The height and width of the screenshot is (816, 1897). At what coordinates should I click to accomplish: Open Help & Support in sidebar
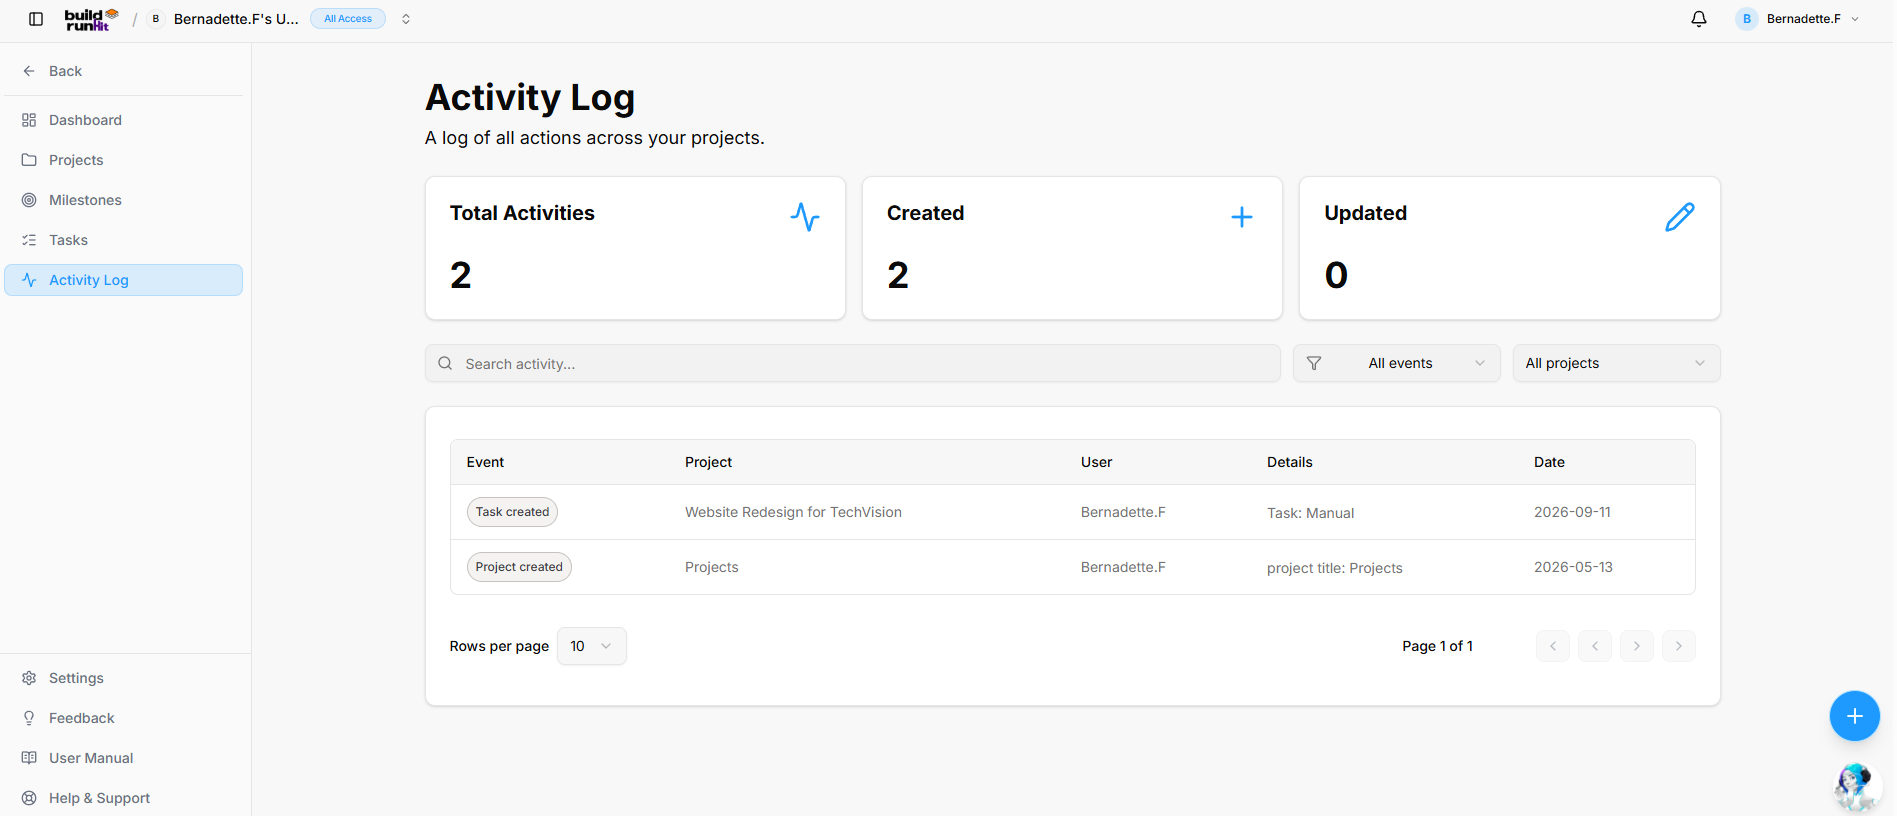click(x=124, y=798)
